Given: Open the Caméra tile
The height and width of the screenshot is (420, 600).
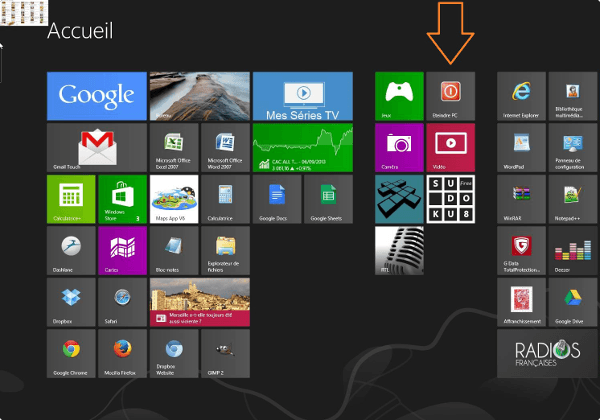Looking at the screenshot, I should coord(399,148).
